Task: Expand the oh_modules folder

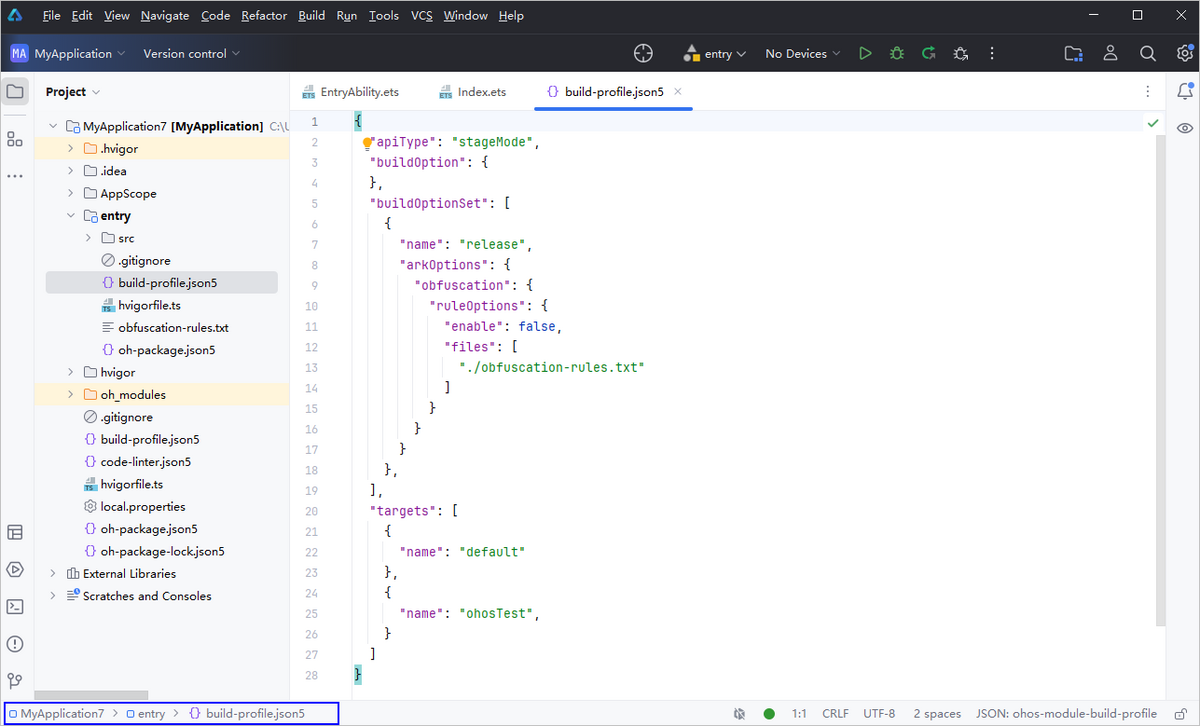Action: 71,395
